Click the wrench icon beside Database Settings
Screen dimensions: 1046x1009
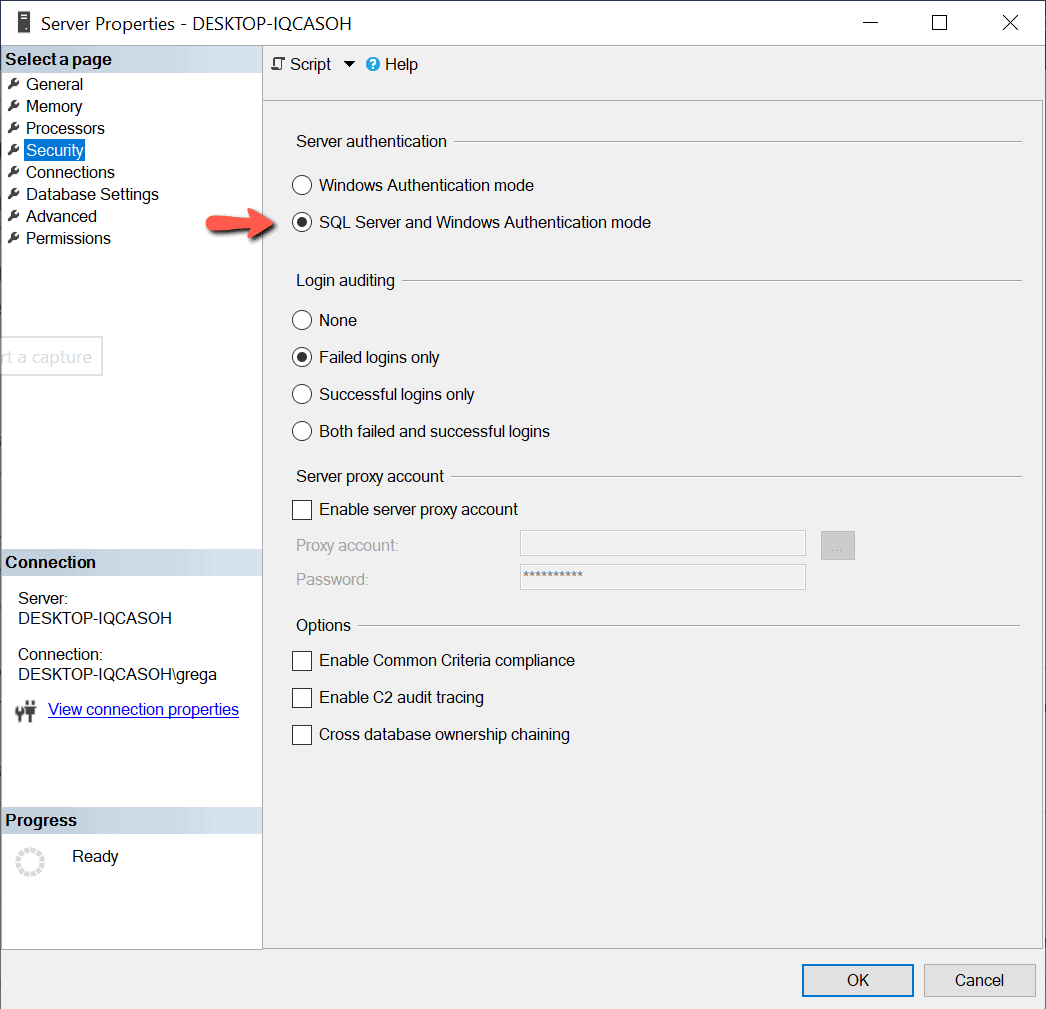[13, 194]
